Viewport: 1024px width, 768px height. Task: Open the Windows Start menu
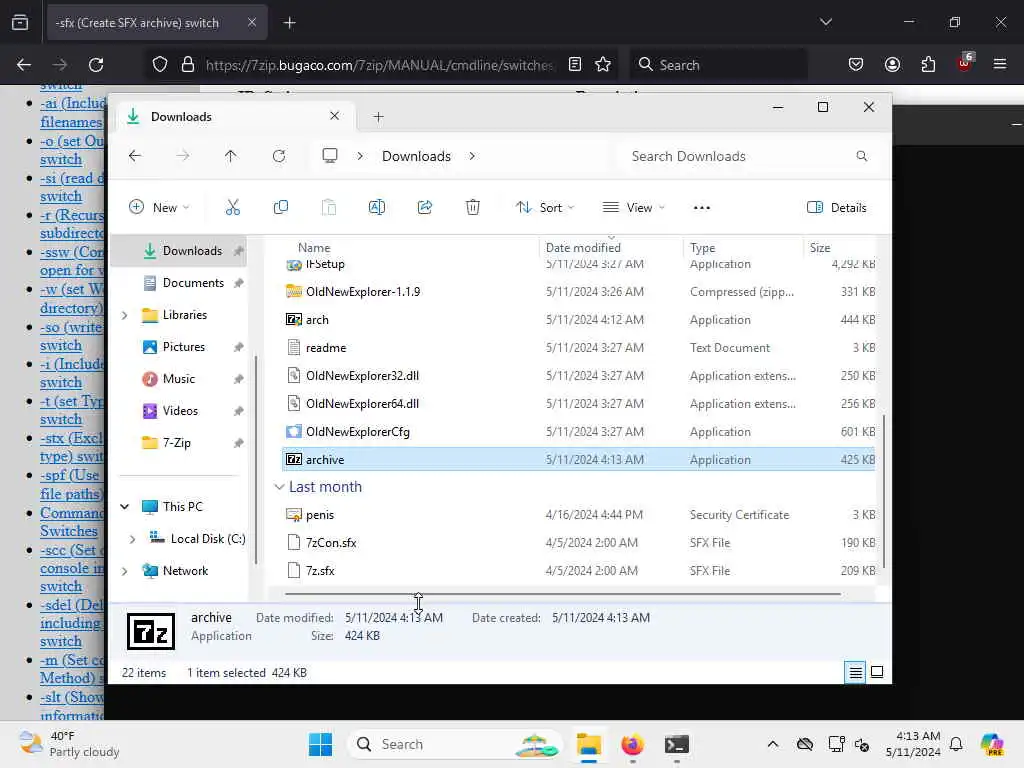pos(320,744)
